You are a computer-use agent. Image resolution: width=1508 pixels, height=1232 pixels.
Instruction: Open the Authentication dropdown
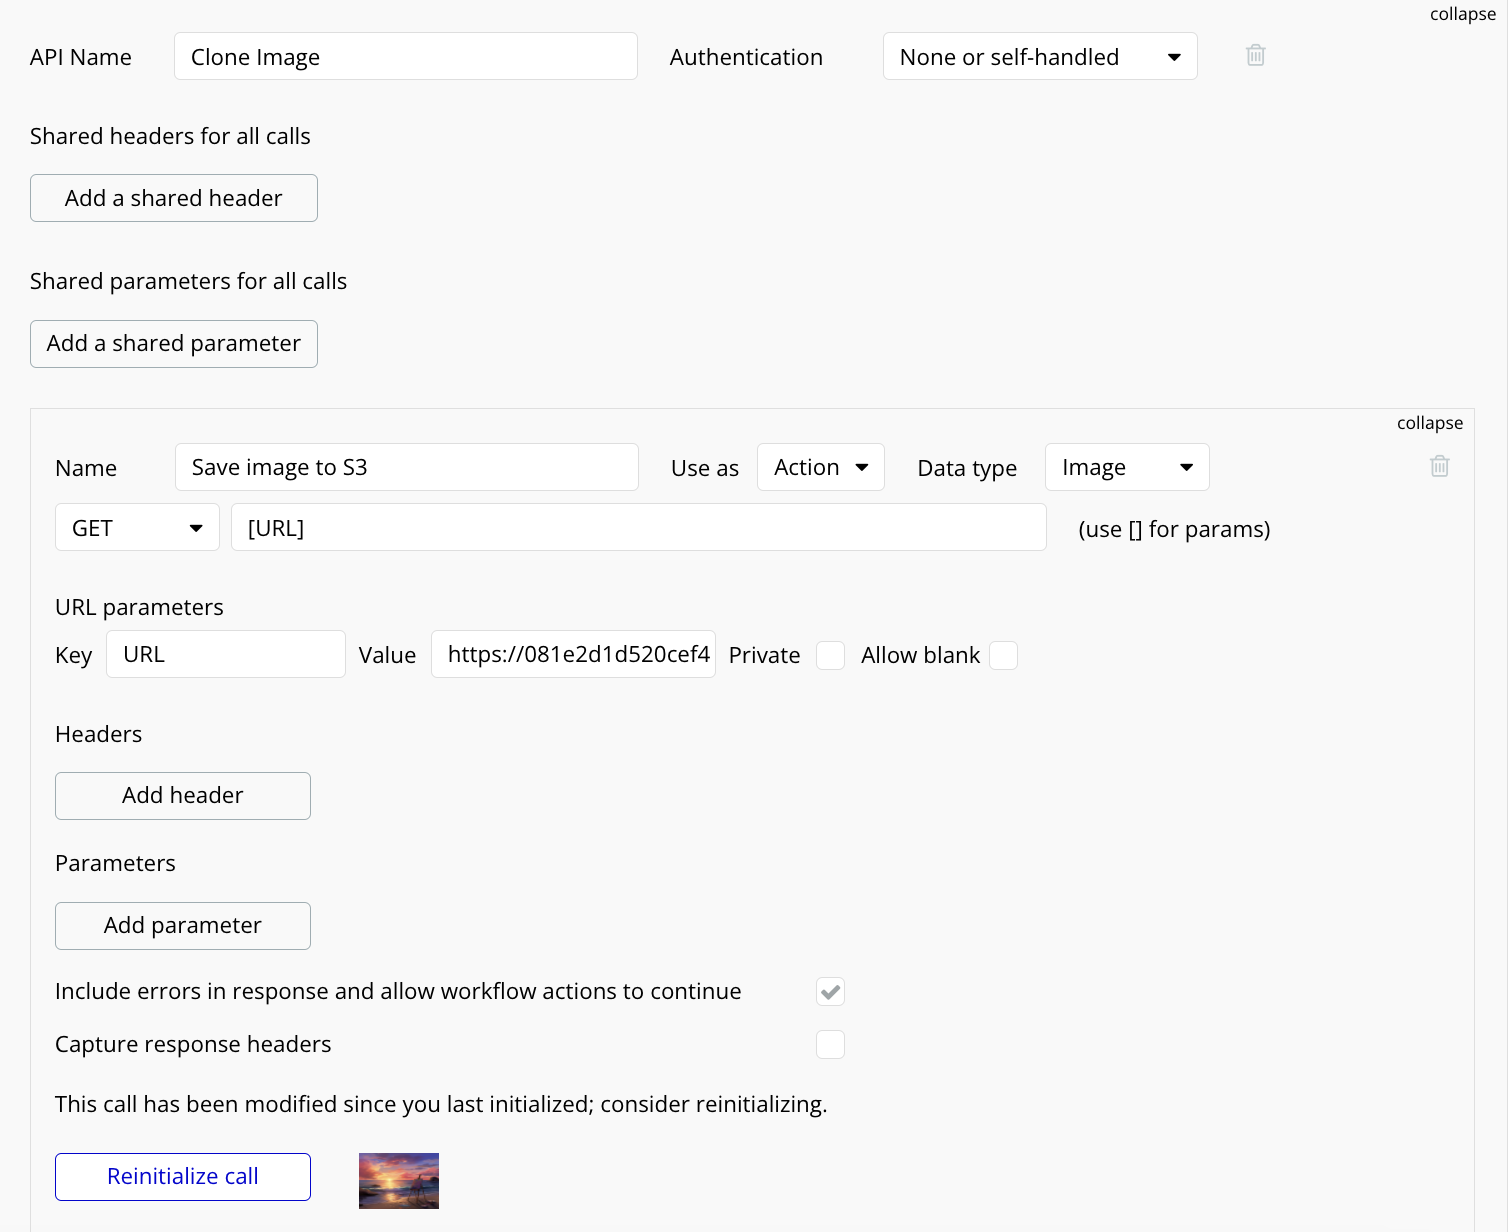1039,57
